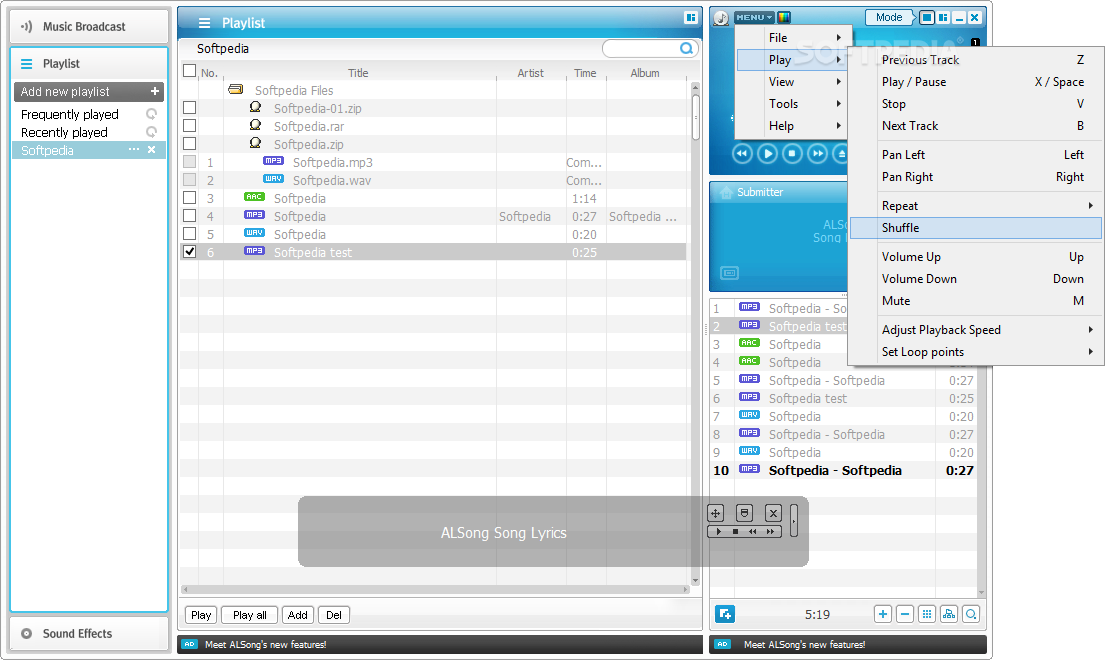Check the box for track 3 Softpedia AAC
Image resolution: width=1105 pixels, height=660 pixels.
coord(190,197)
